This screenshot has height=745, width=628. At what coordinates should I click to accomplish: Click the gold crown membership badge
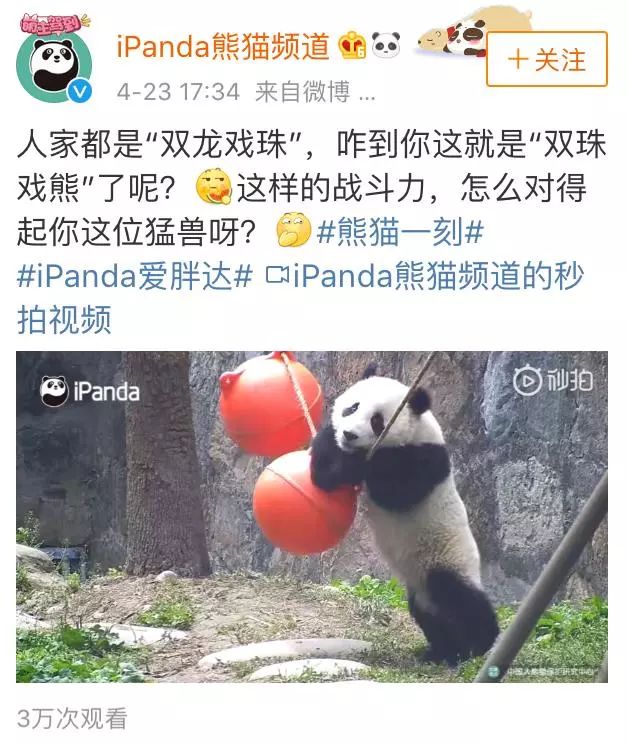pos(352,45)
